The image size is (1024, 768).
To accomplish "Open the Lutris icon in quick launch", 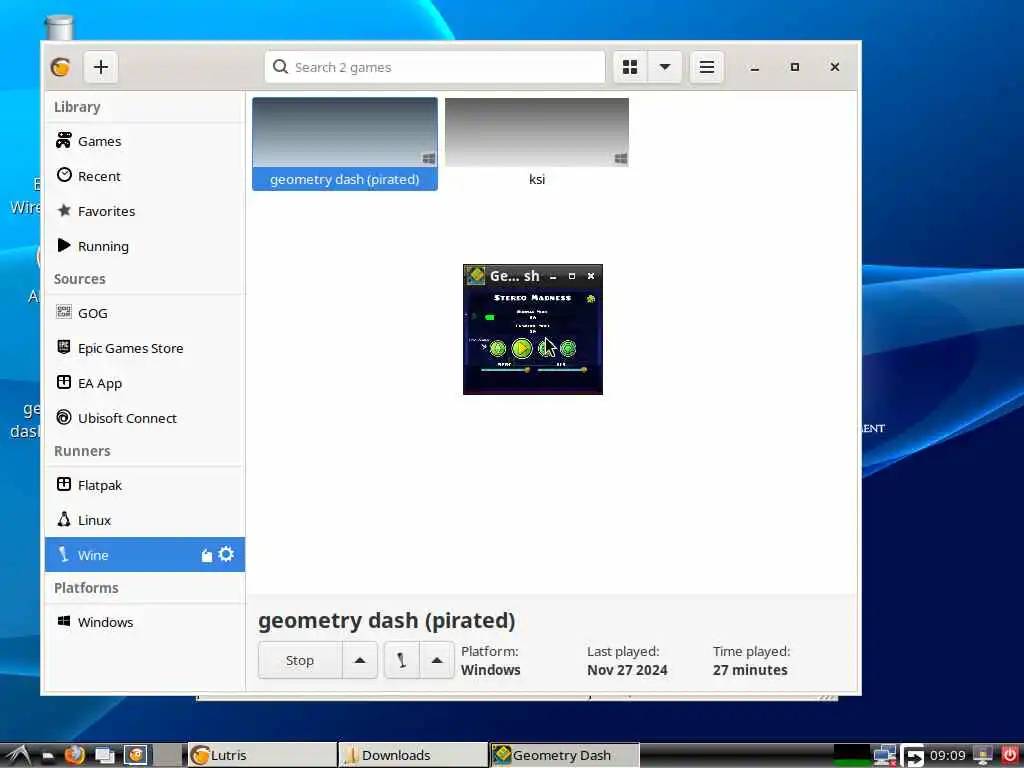I will [136, 755].
